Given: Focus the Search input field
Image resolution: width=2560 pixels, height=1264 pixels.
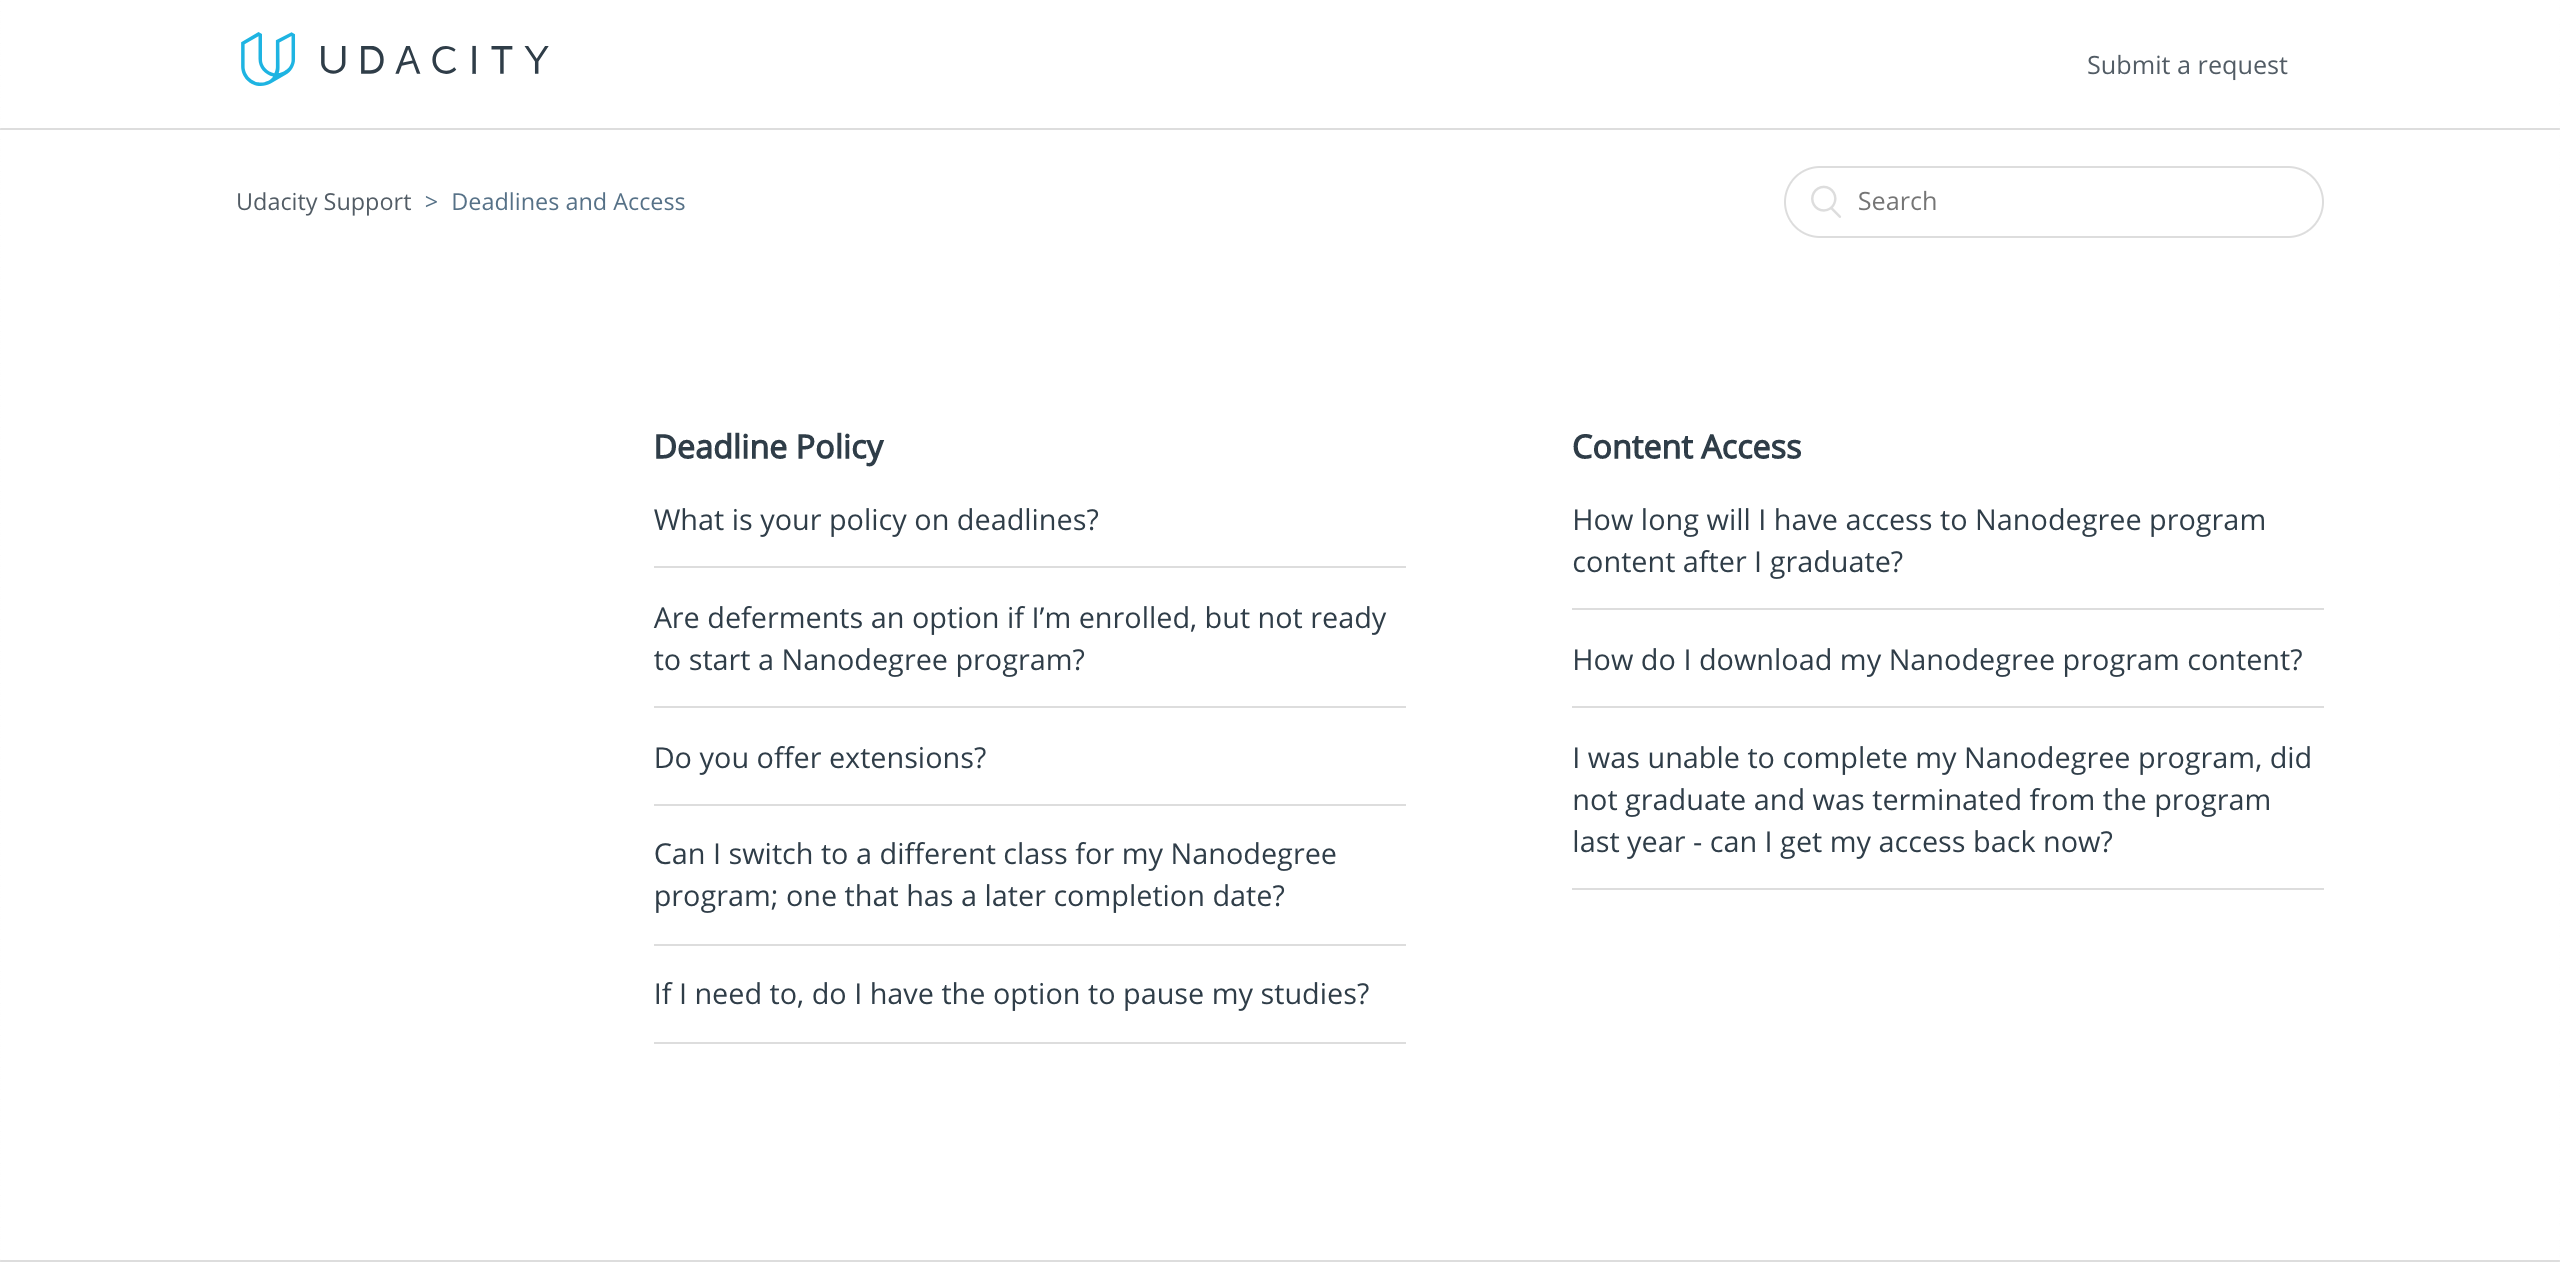Looking at the screenshot, I should (x=2070, y=202).
